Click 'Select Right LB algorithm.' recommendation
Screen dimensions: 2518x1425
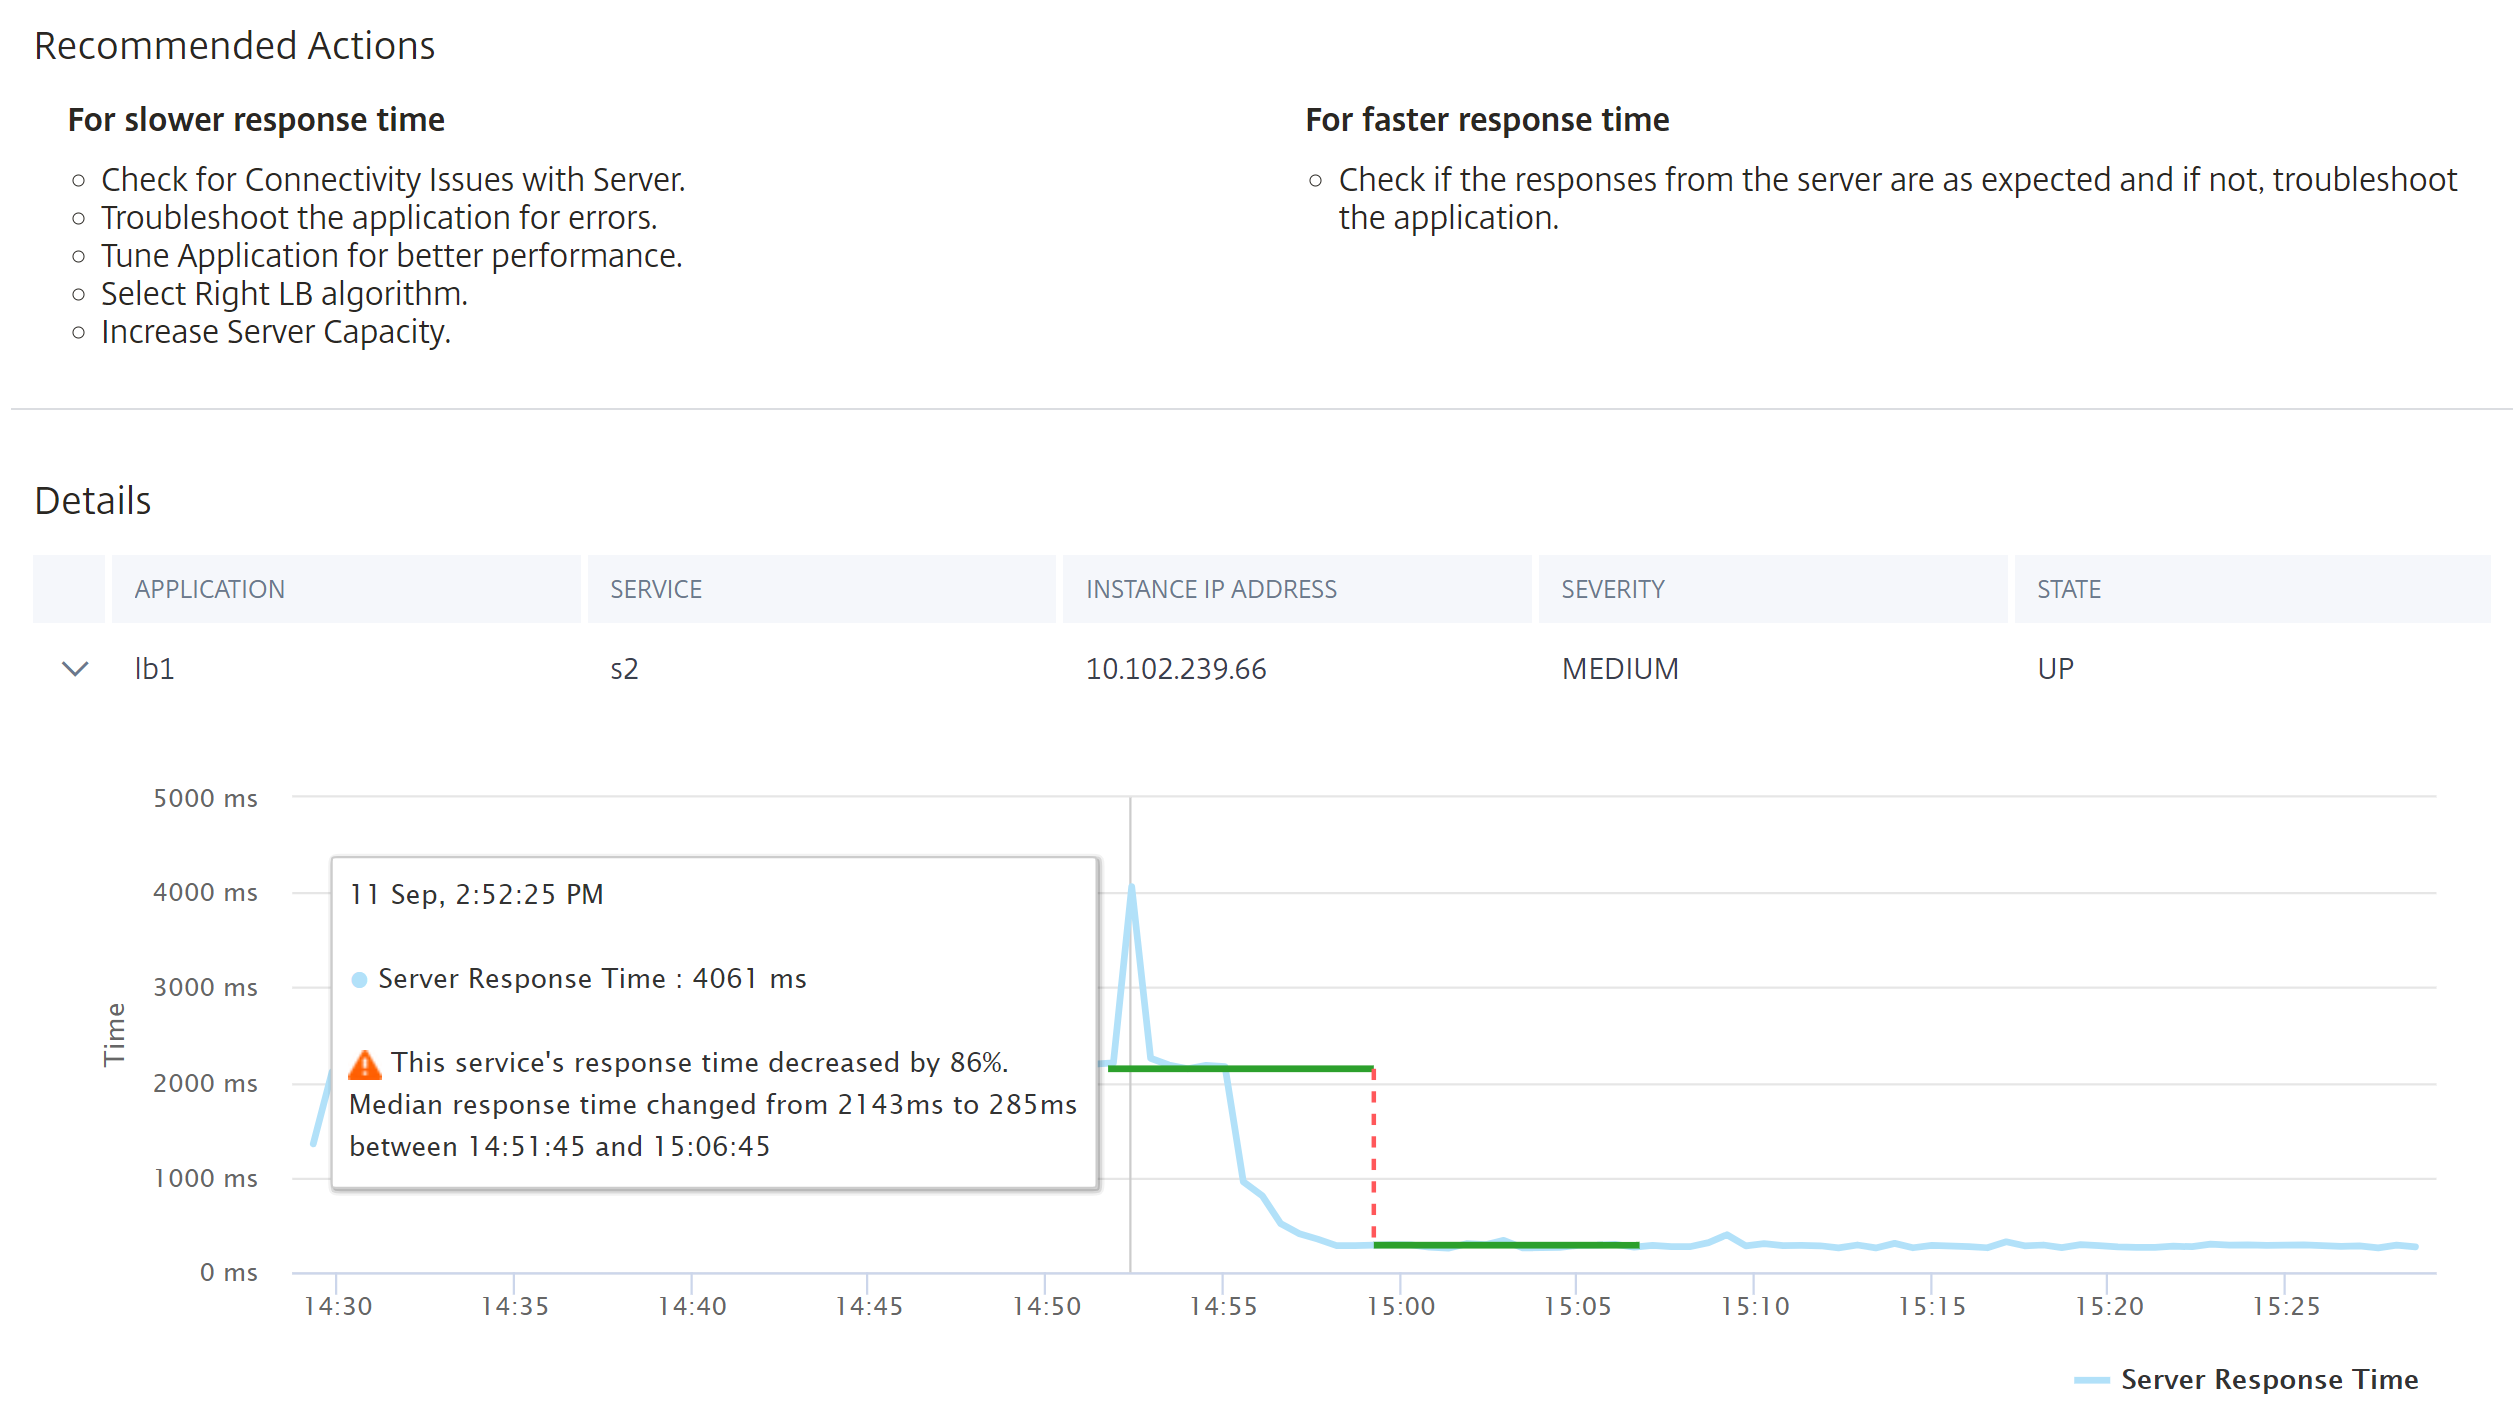[x=284, y=294]
